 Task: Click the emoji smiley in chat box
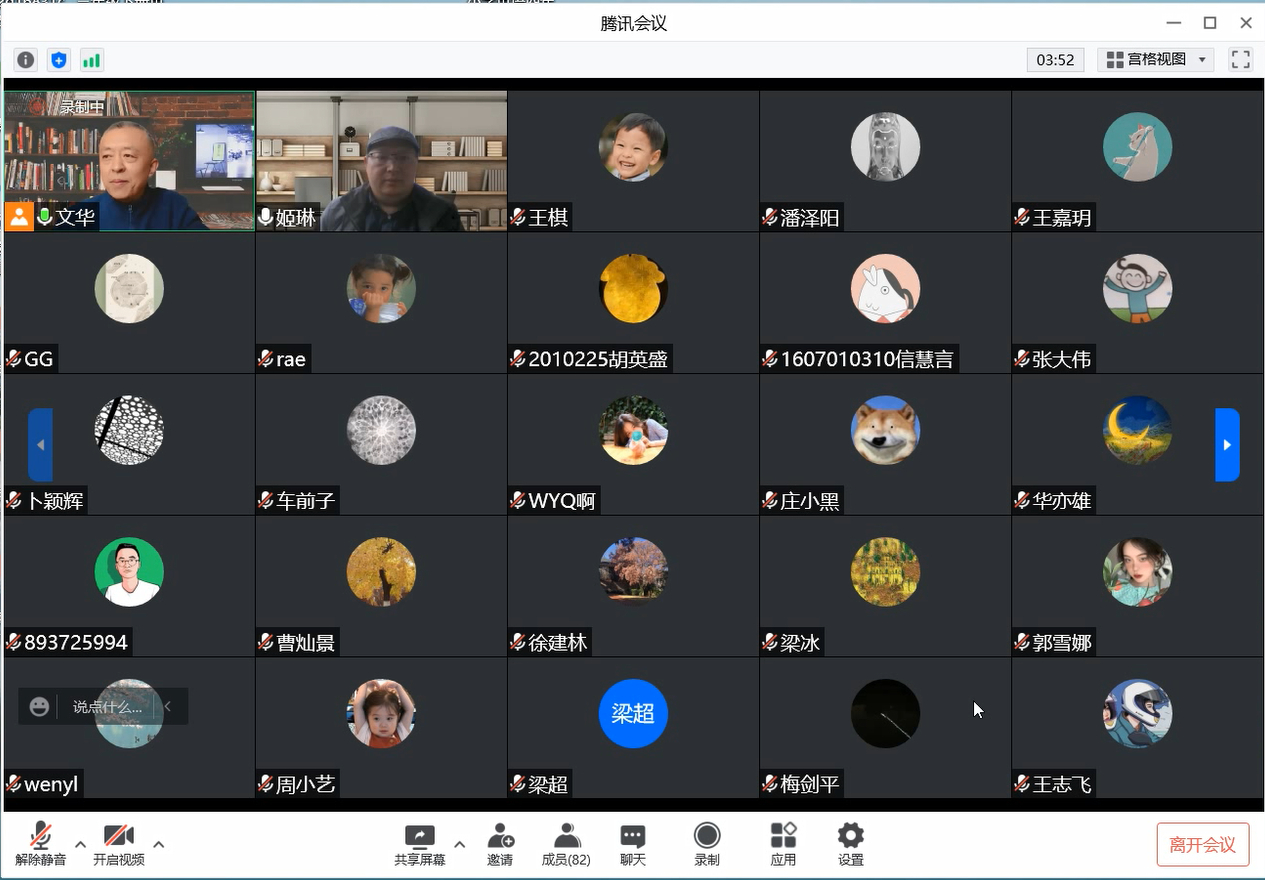click(x=40, y=707)
